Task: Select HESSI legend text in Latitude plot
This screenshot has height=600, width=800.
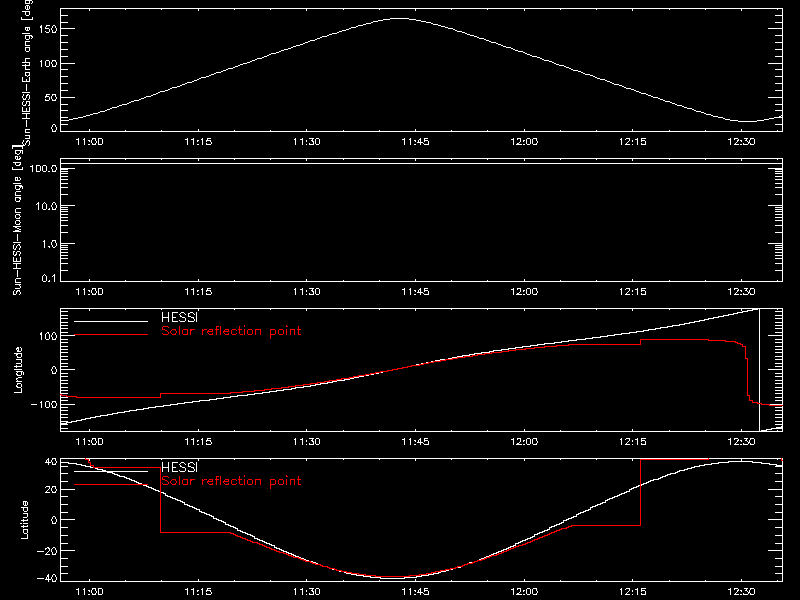Action: click(179, 467)
